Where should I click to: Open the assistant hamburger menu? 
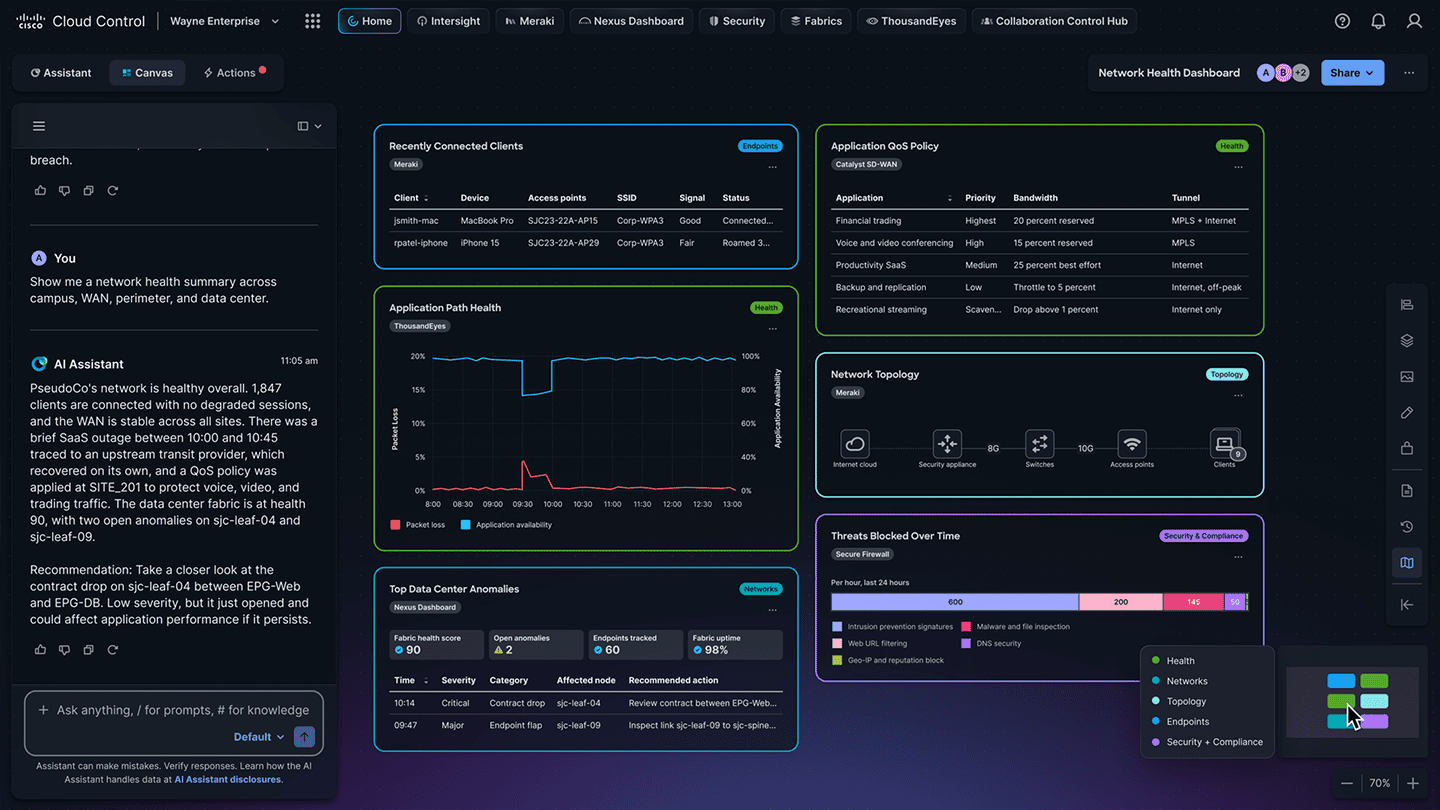(39, 126)
